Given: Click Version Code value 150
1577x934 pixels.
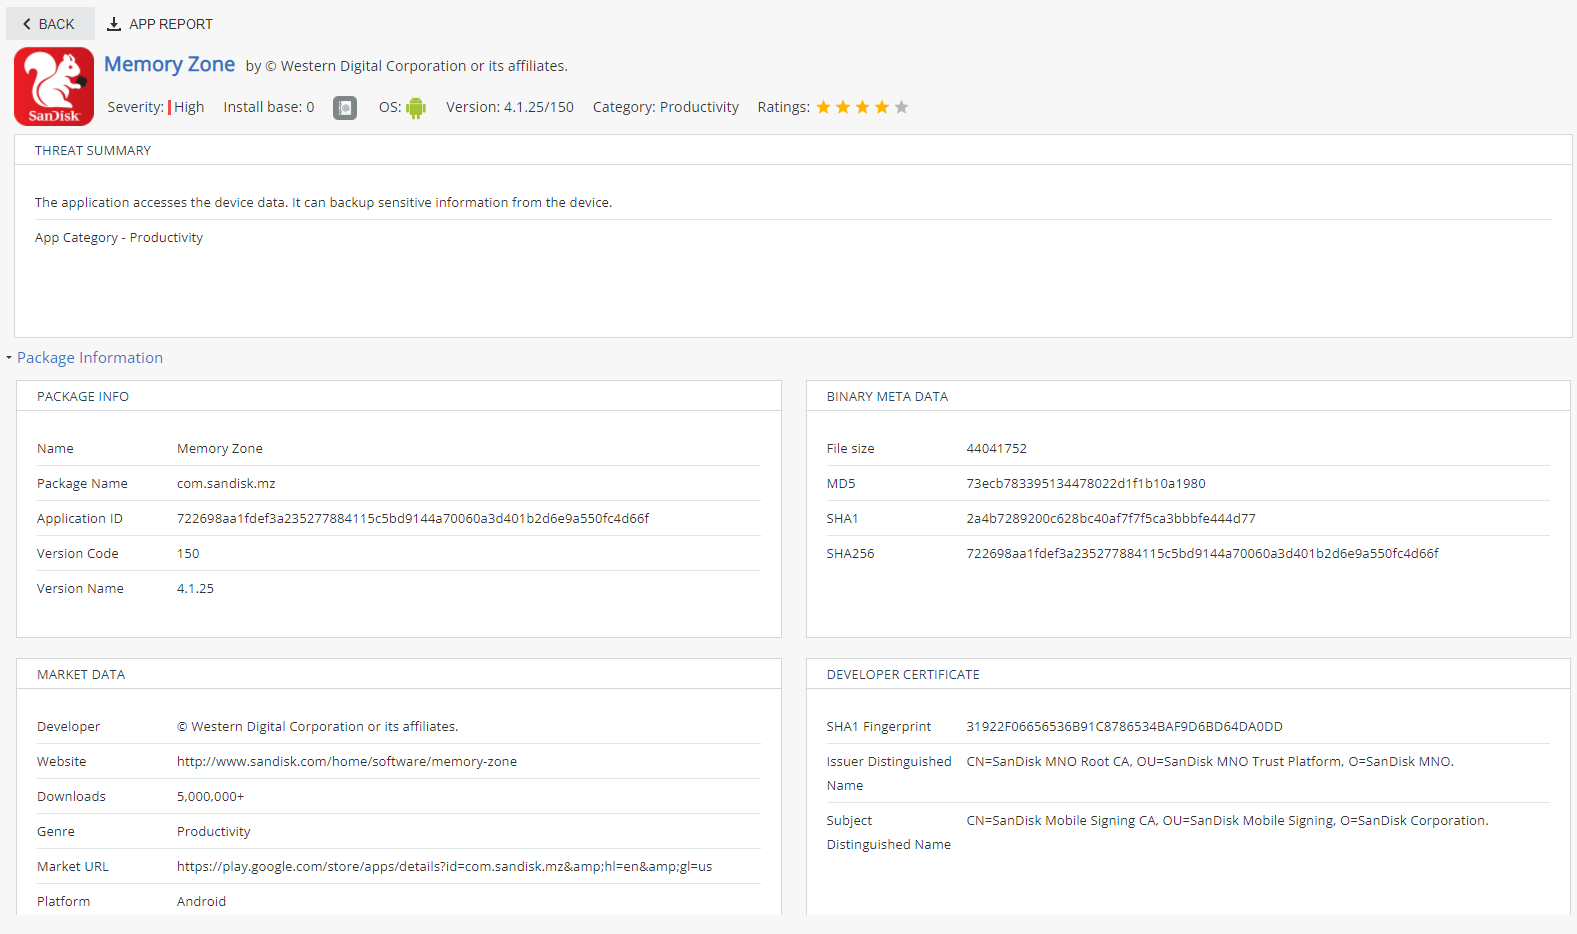Looking at the screenshot, I should (x=188, y=554).
